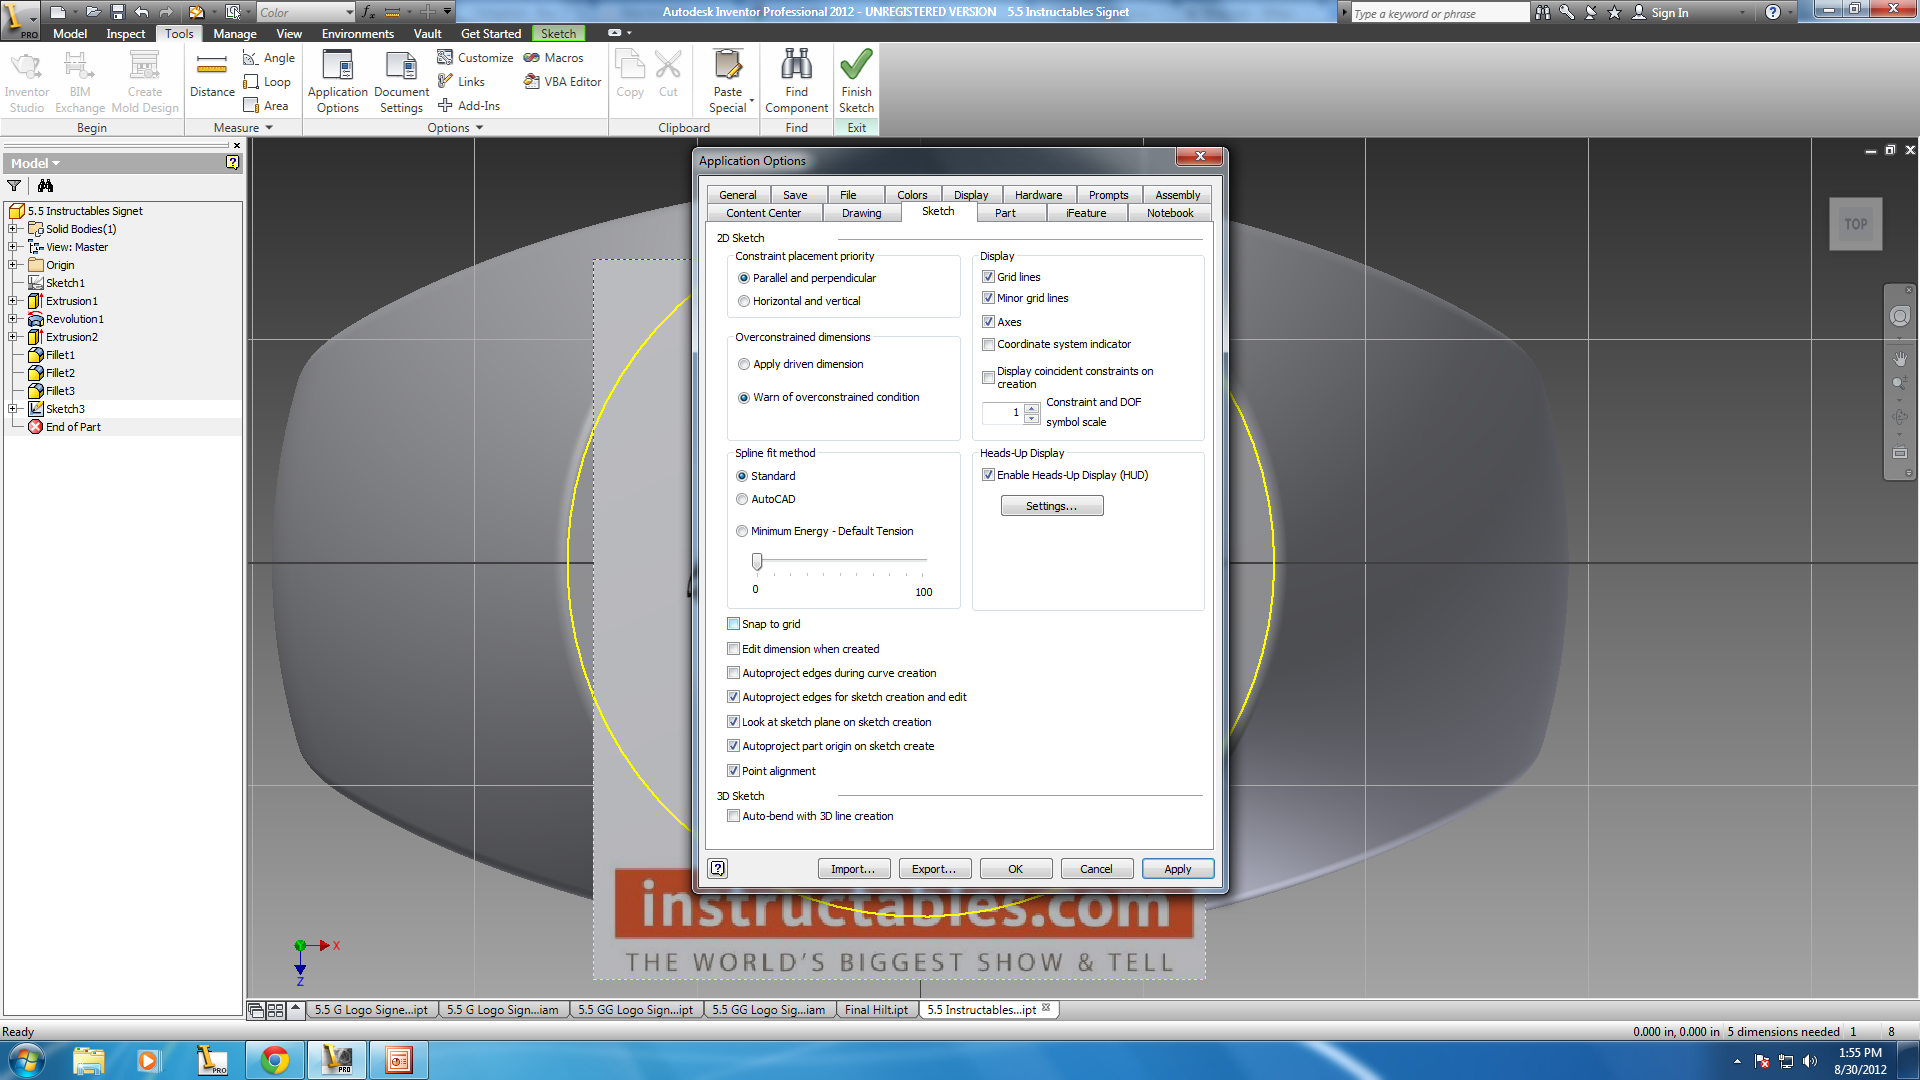Click the TOP face of ViewCube
The image size is (1920, 1080).
pos(1856,224)
